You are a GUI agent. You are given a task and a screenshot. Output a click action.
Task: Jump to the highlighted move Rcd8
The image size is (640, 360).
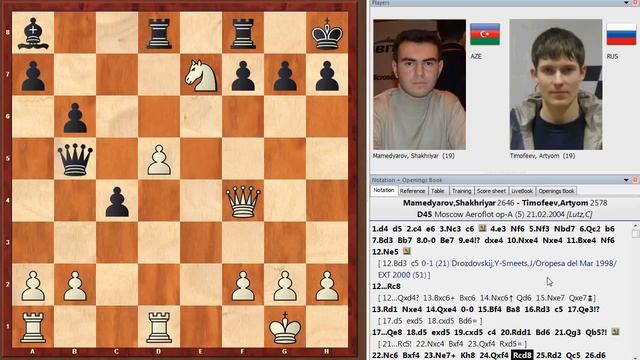[522, 355]
